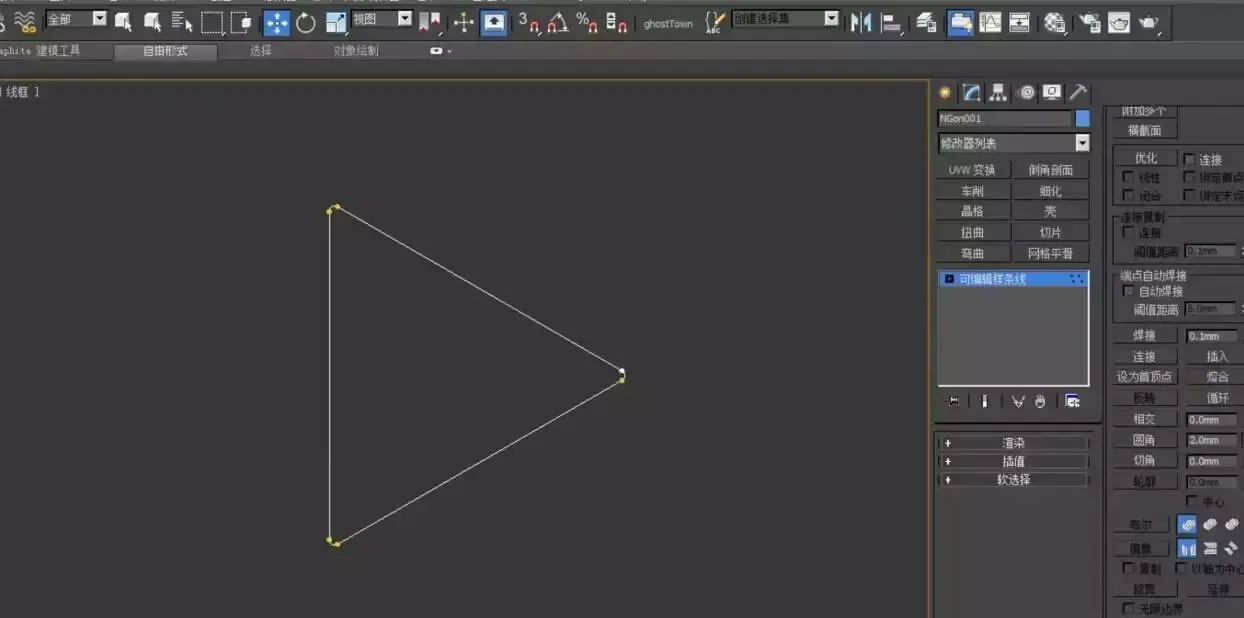Viewport: 1244px width, 618px height.
Task: Open the 选择 ribbon tab
Action: tap(260, 51)
